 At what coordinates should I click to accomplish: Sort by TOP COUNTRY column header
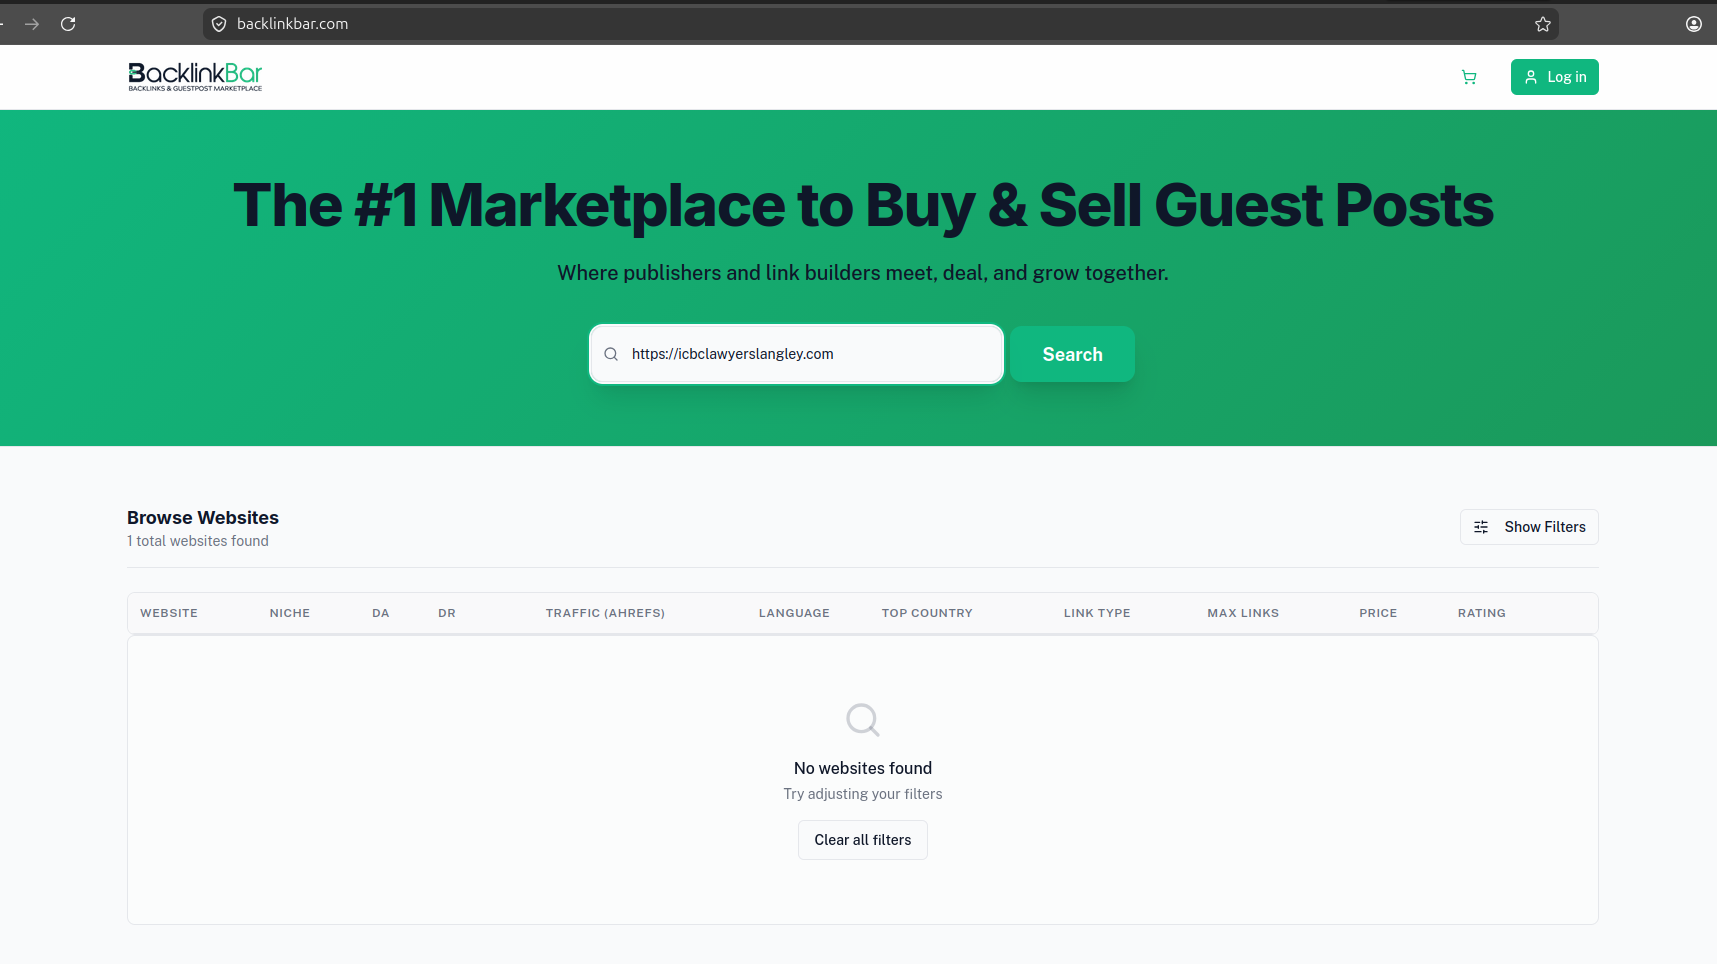click(x=927, y=613)
